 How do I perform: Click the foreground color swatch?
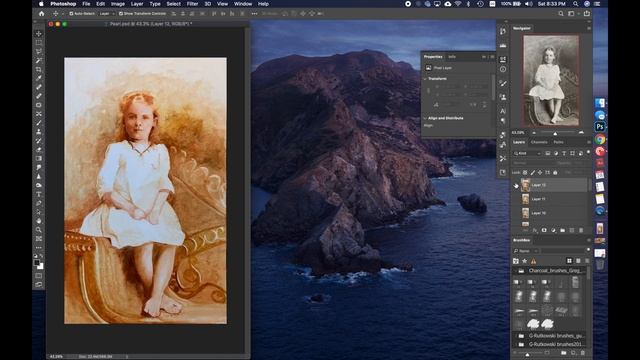pos(37,262)
